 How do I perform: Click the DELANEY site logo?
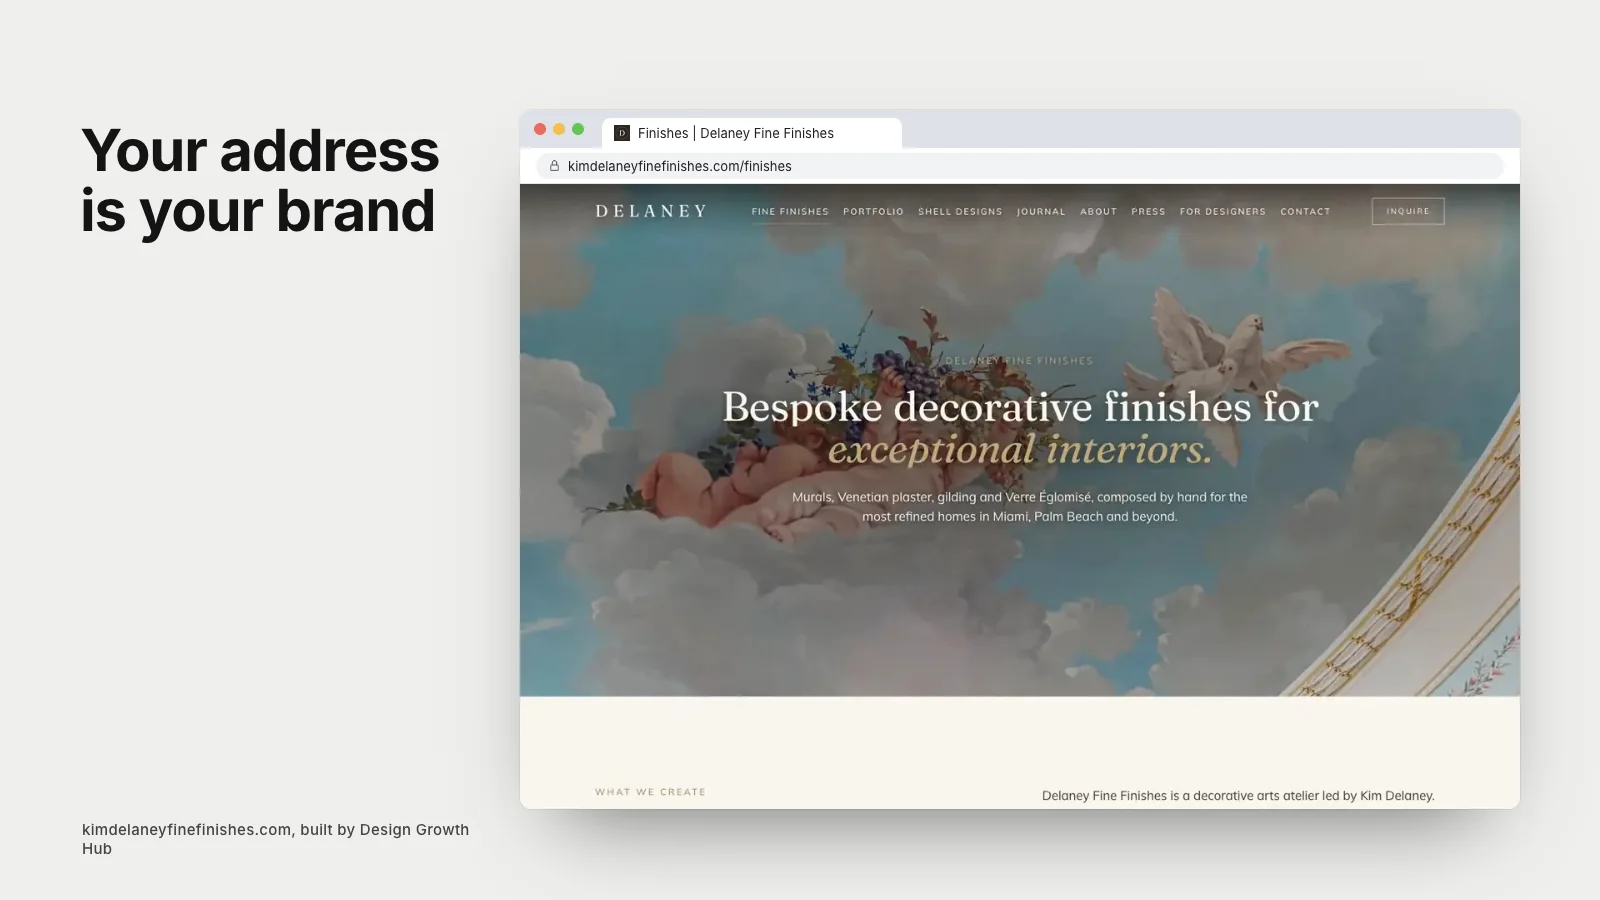pyautogui.click(x=651, y=211)
